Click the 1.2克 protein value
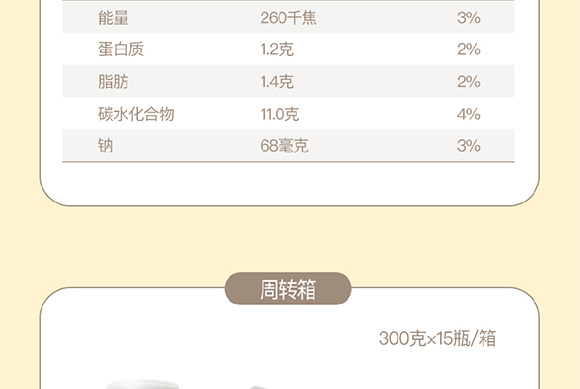Screen dimensions: 580x389 [277, 49]
